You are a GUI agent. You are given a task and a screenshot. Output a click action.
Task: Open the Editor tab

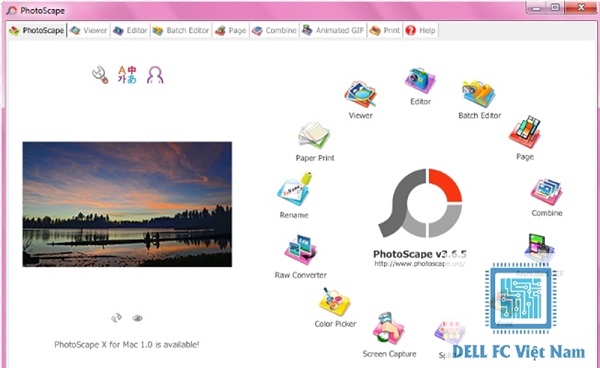pyautogui.click(x=130, y=30)
